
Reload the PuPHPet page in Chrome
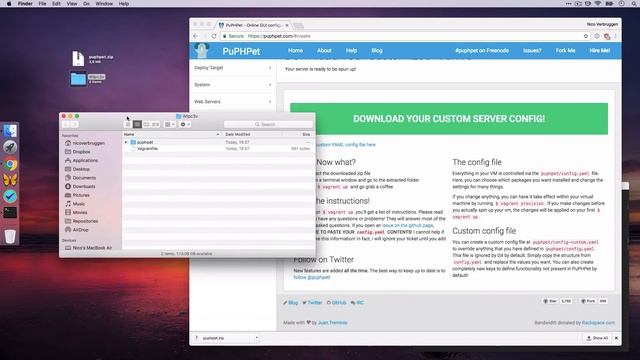tap(214, 36)
